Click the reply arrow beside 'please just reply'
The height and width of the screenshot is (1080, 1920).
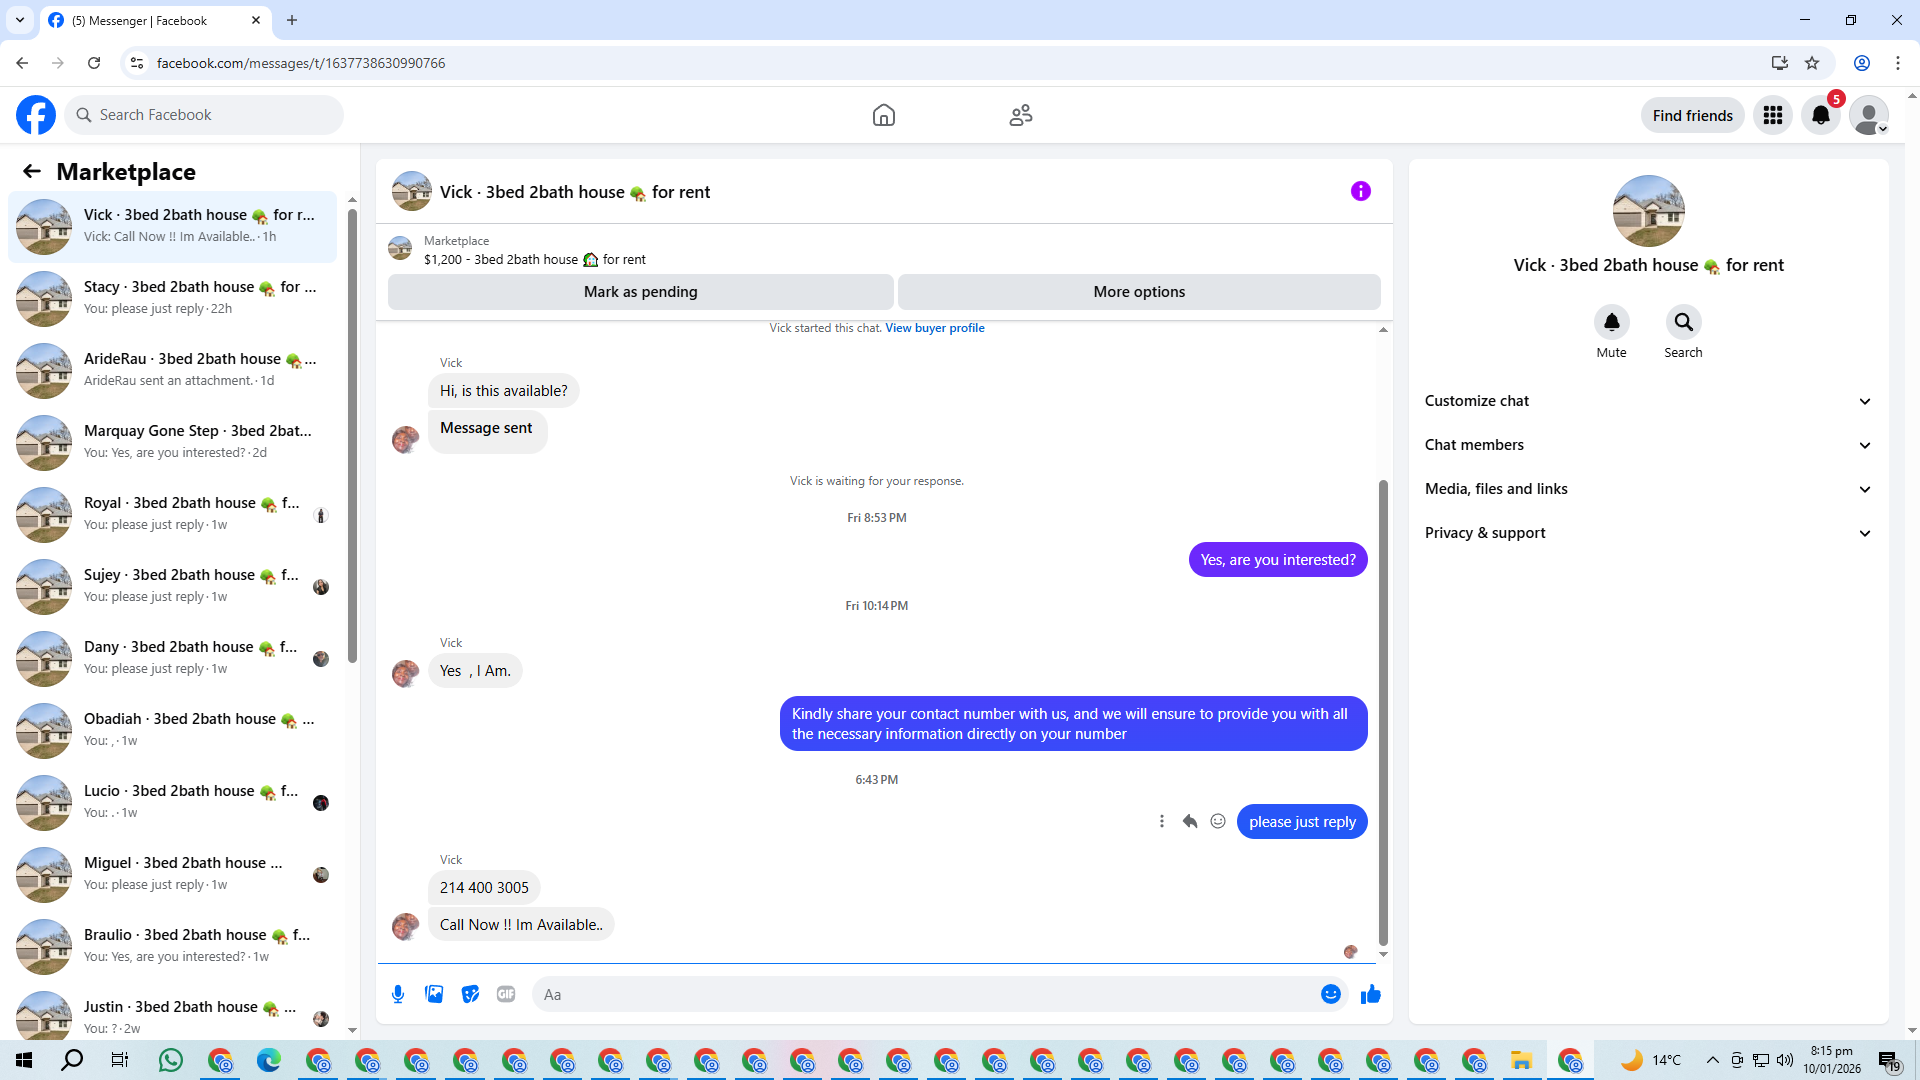click(x=1190, y=821)
